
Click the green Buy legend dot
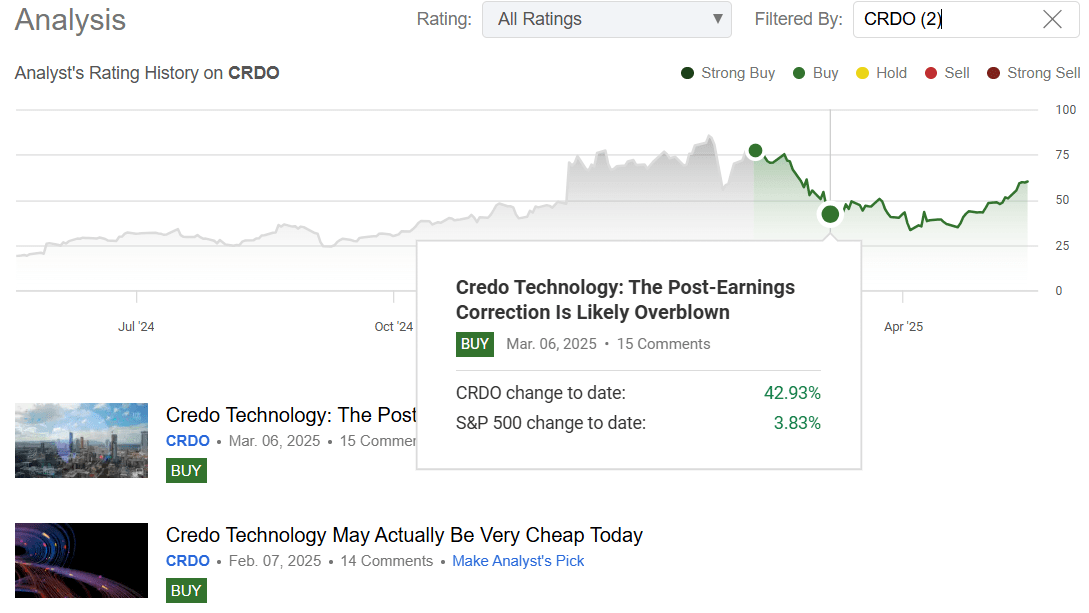click(x=797, y=72)
